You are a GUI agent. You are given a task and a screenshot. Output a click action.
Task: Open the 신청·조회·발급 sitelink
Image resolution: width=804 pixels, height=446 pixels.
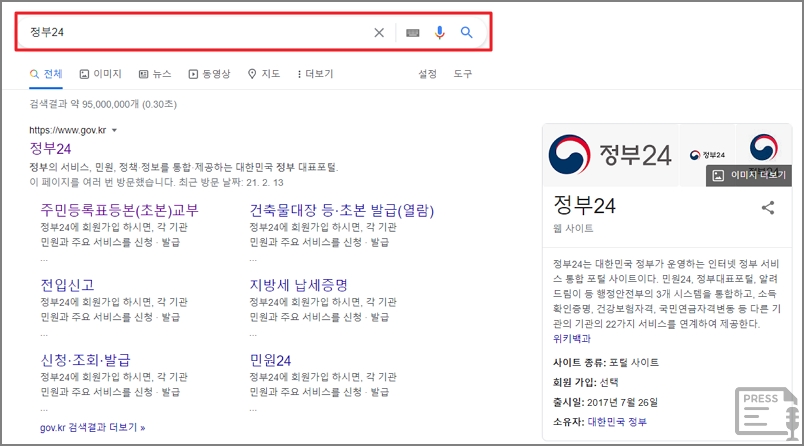86,360
